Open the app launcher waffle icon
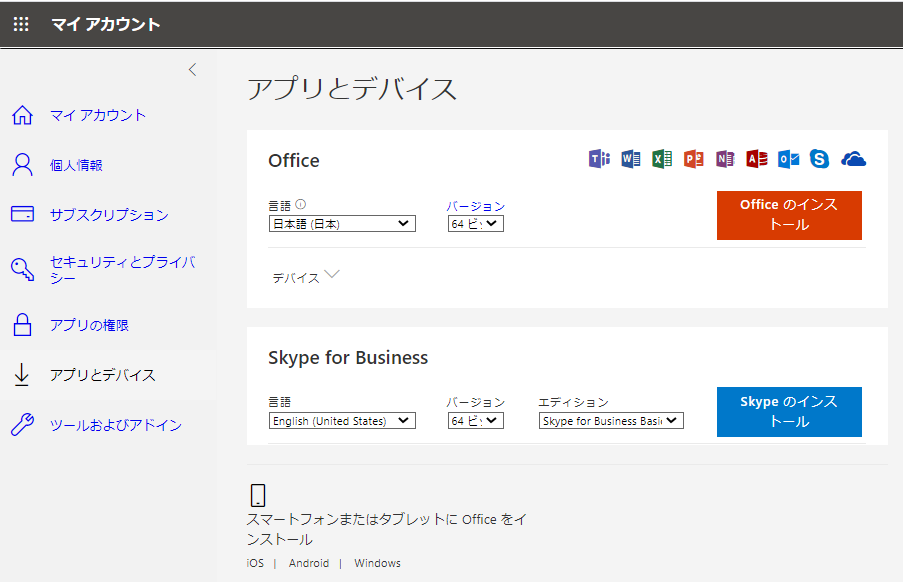 (21, 24)
